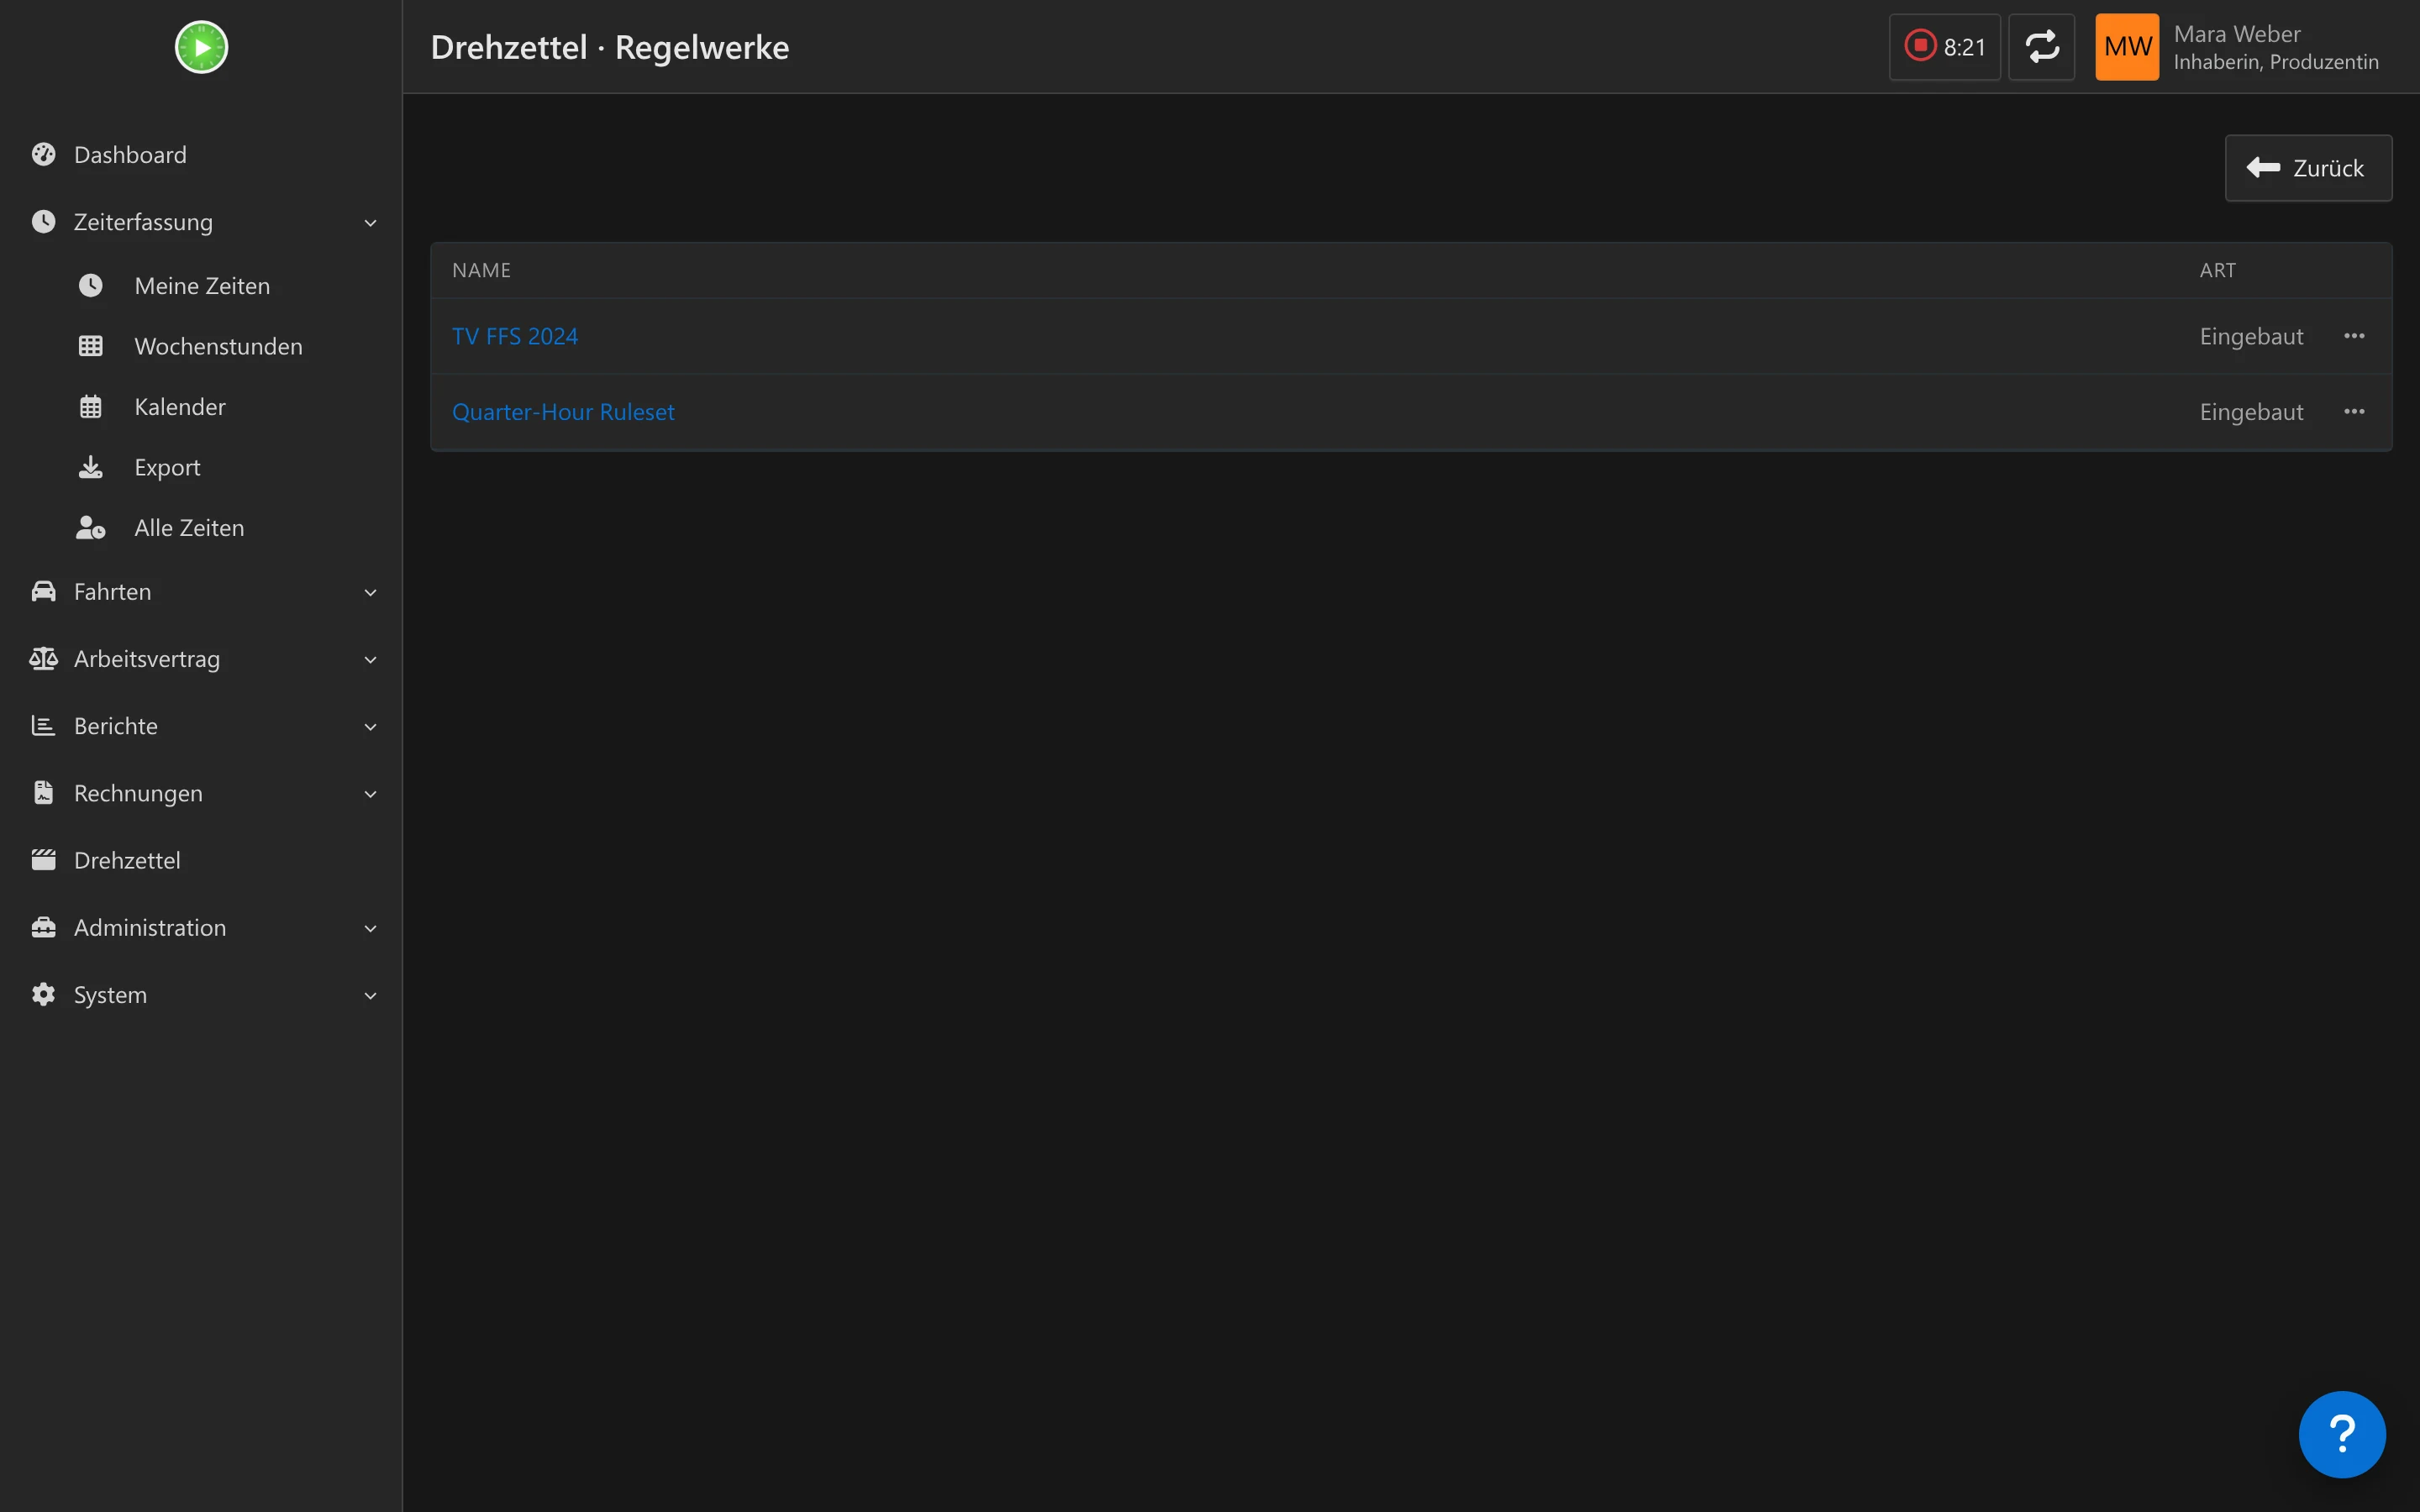Image resolution: width=2420 pixels, height=1512 pixels.
Task: Click the Rechnungen invoice icon
Action: click(x=43, y=792)
